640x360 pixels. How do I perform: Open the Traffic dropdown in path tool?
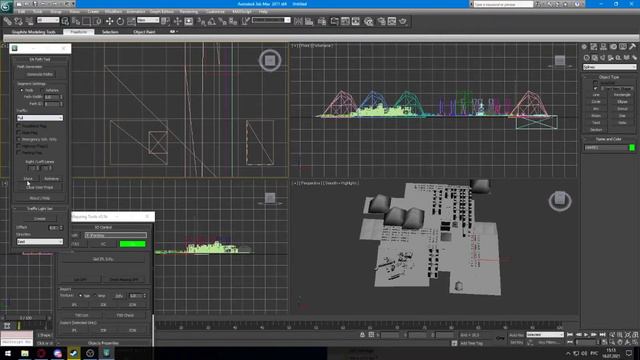(x=40, y=118)
